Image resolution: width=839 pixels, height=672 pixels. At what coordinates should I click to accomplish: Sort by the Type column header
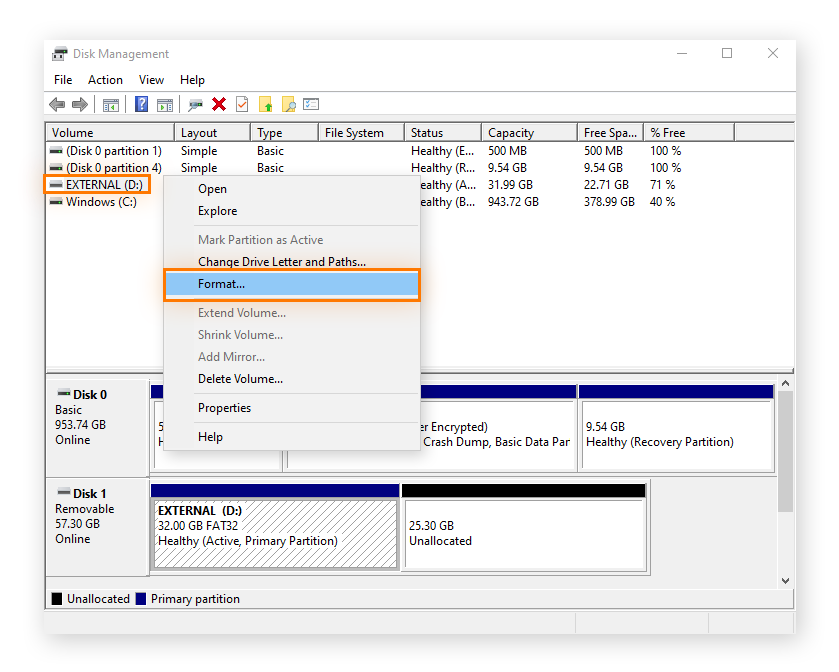[x=284, y=133]
